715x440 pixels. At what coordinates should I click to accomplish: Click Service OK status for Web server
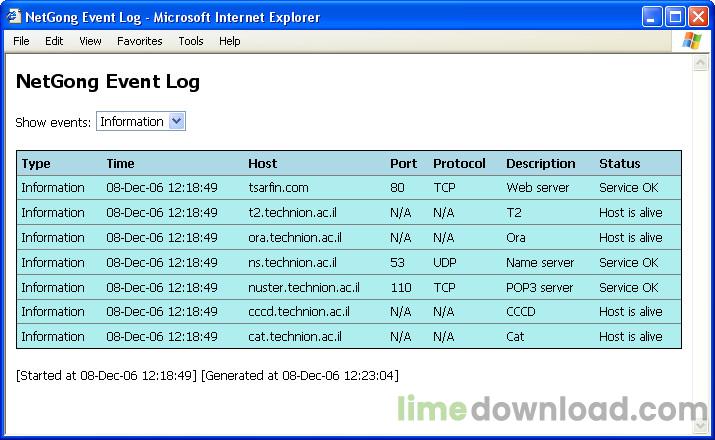(629, 187)
